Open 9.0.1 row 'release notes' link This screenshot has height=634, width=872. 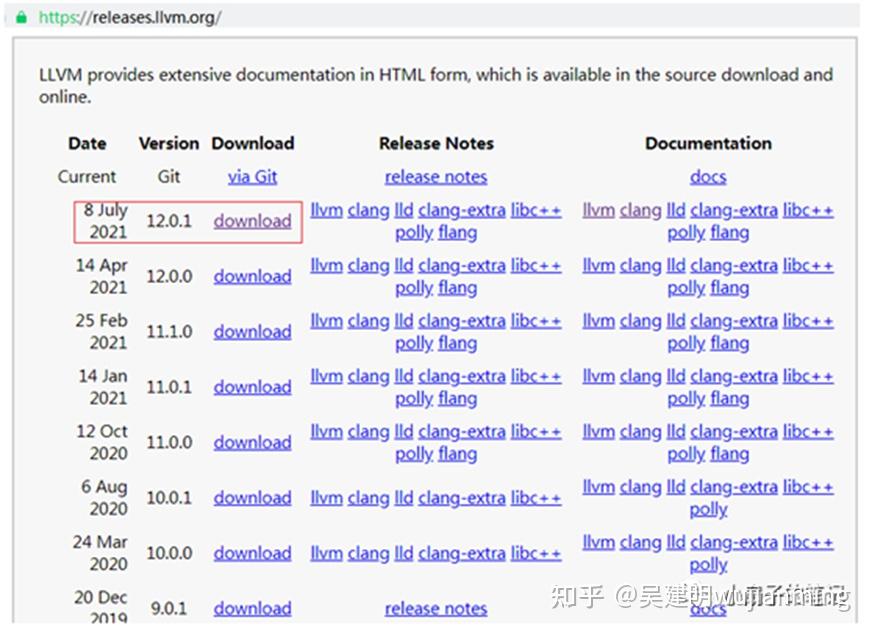436,608
